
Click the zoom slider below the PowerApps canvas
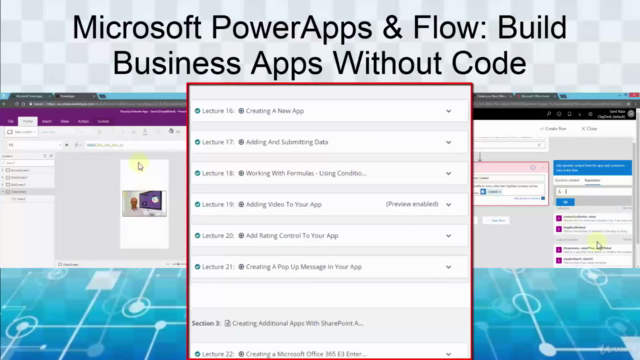[x=178, y=264]
